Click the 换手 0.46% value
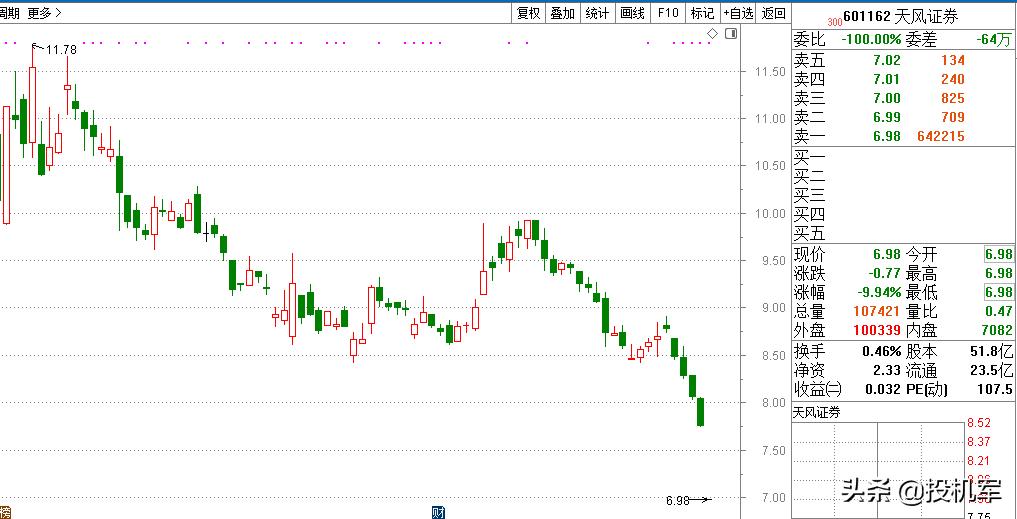Viewport: 1017px width, 519px height. tap(881, 352)
